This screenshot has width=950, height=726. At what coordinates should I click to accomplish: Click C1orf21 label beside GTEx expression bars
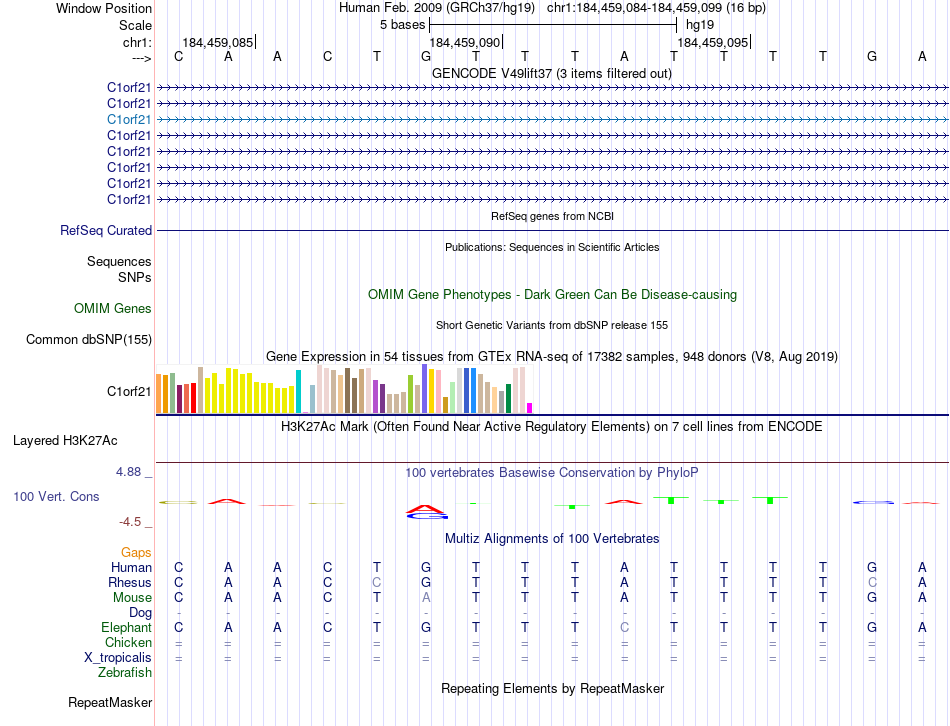pos(128,391)
